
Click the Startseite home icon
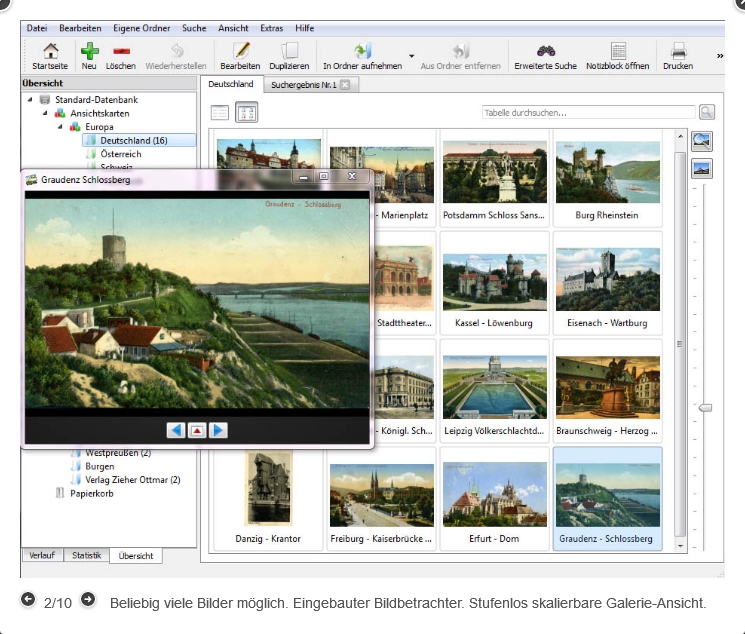coord(50,51)
